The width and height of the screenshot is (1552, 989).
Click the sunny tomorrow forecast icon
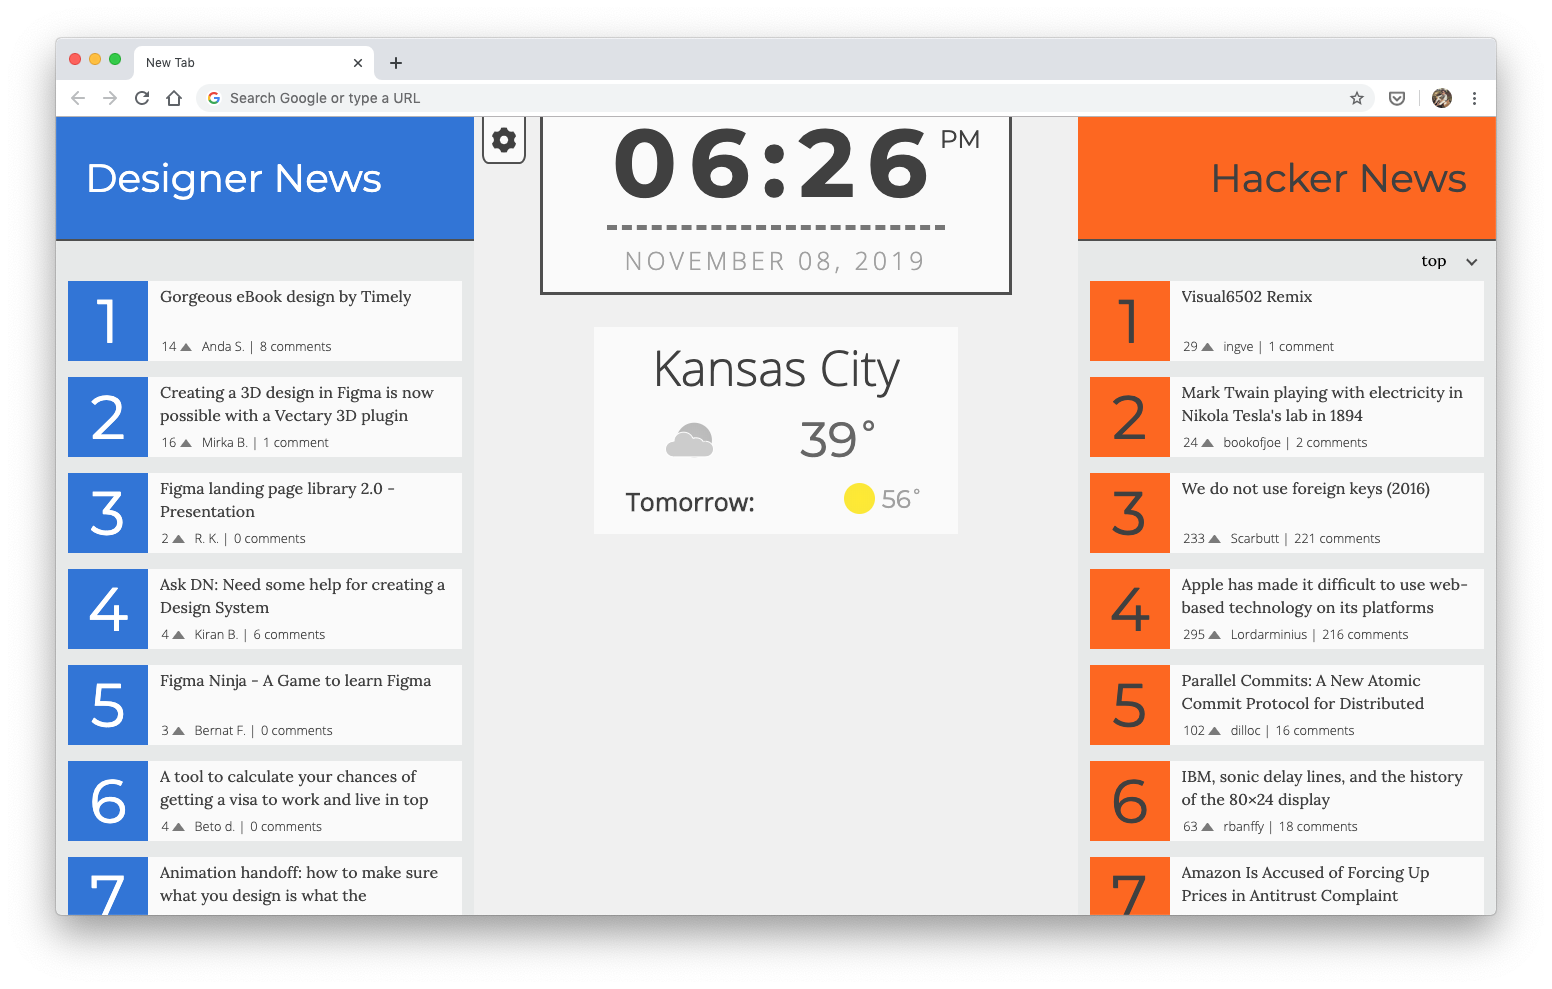point(859,498)
